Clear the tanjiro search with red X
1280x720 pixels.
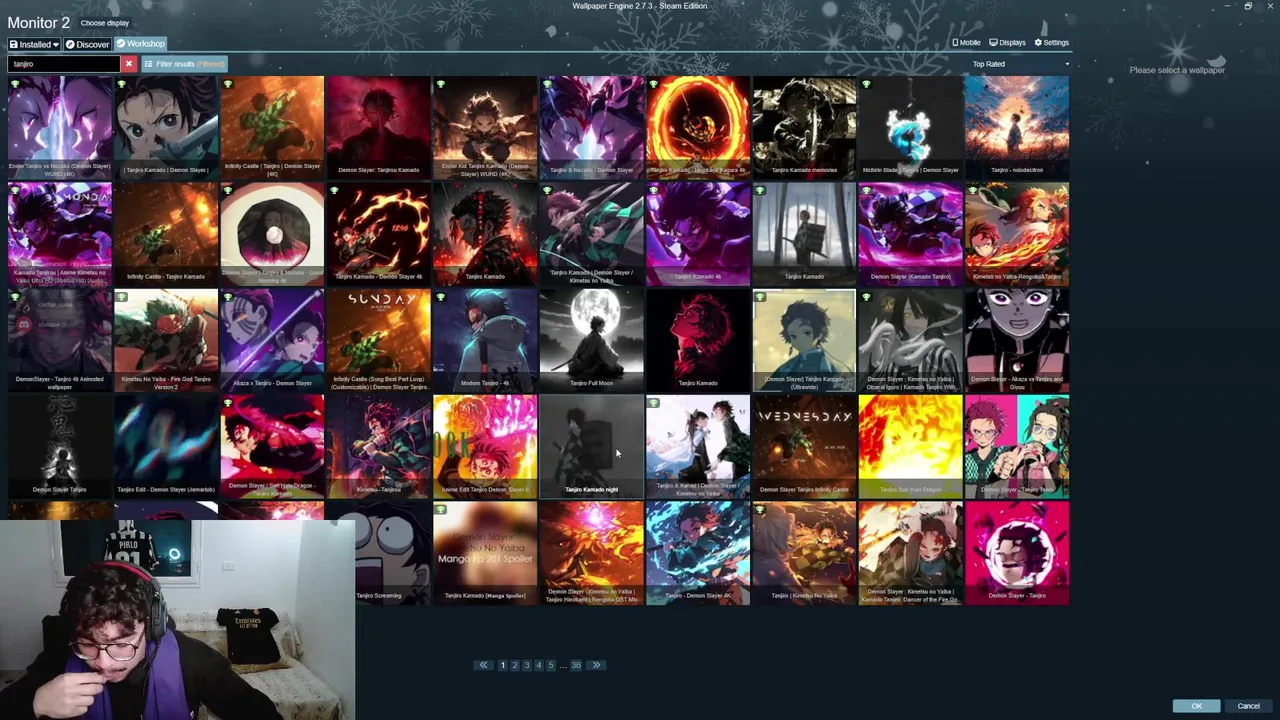(128, 64)
